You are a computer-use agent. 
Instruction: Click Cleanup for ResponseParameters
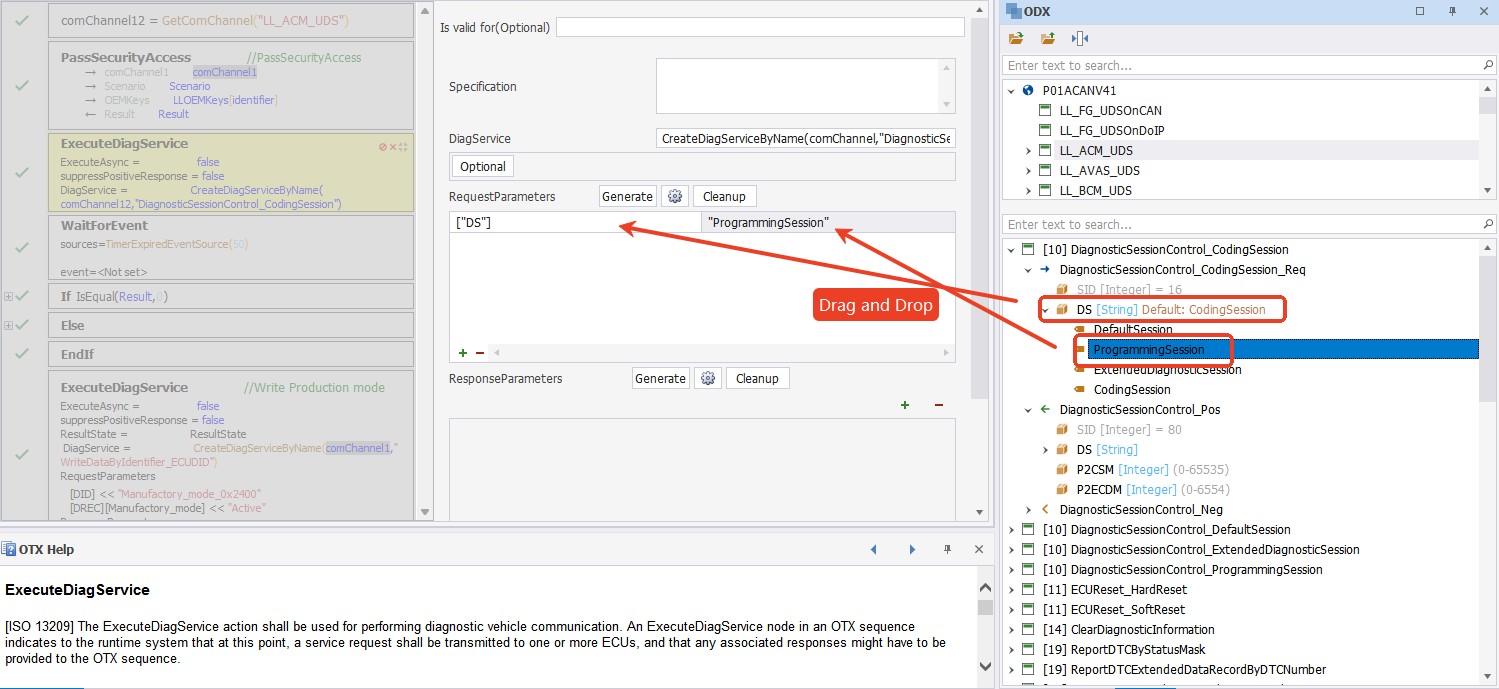(757, 378)
